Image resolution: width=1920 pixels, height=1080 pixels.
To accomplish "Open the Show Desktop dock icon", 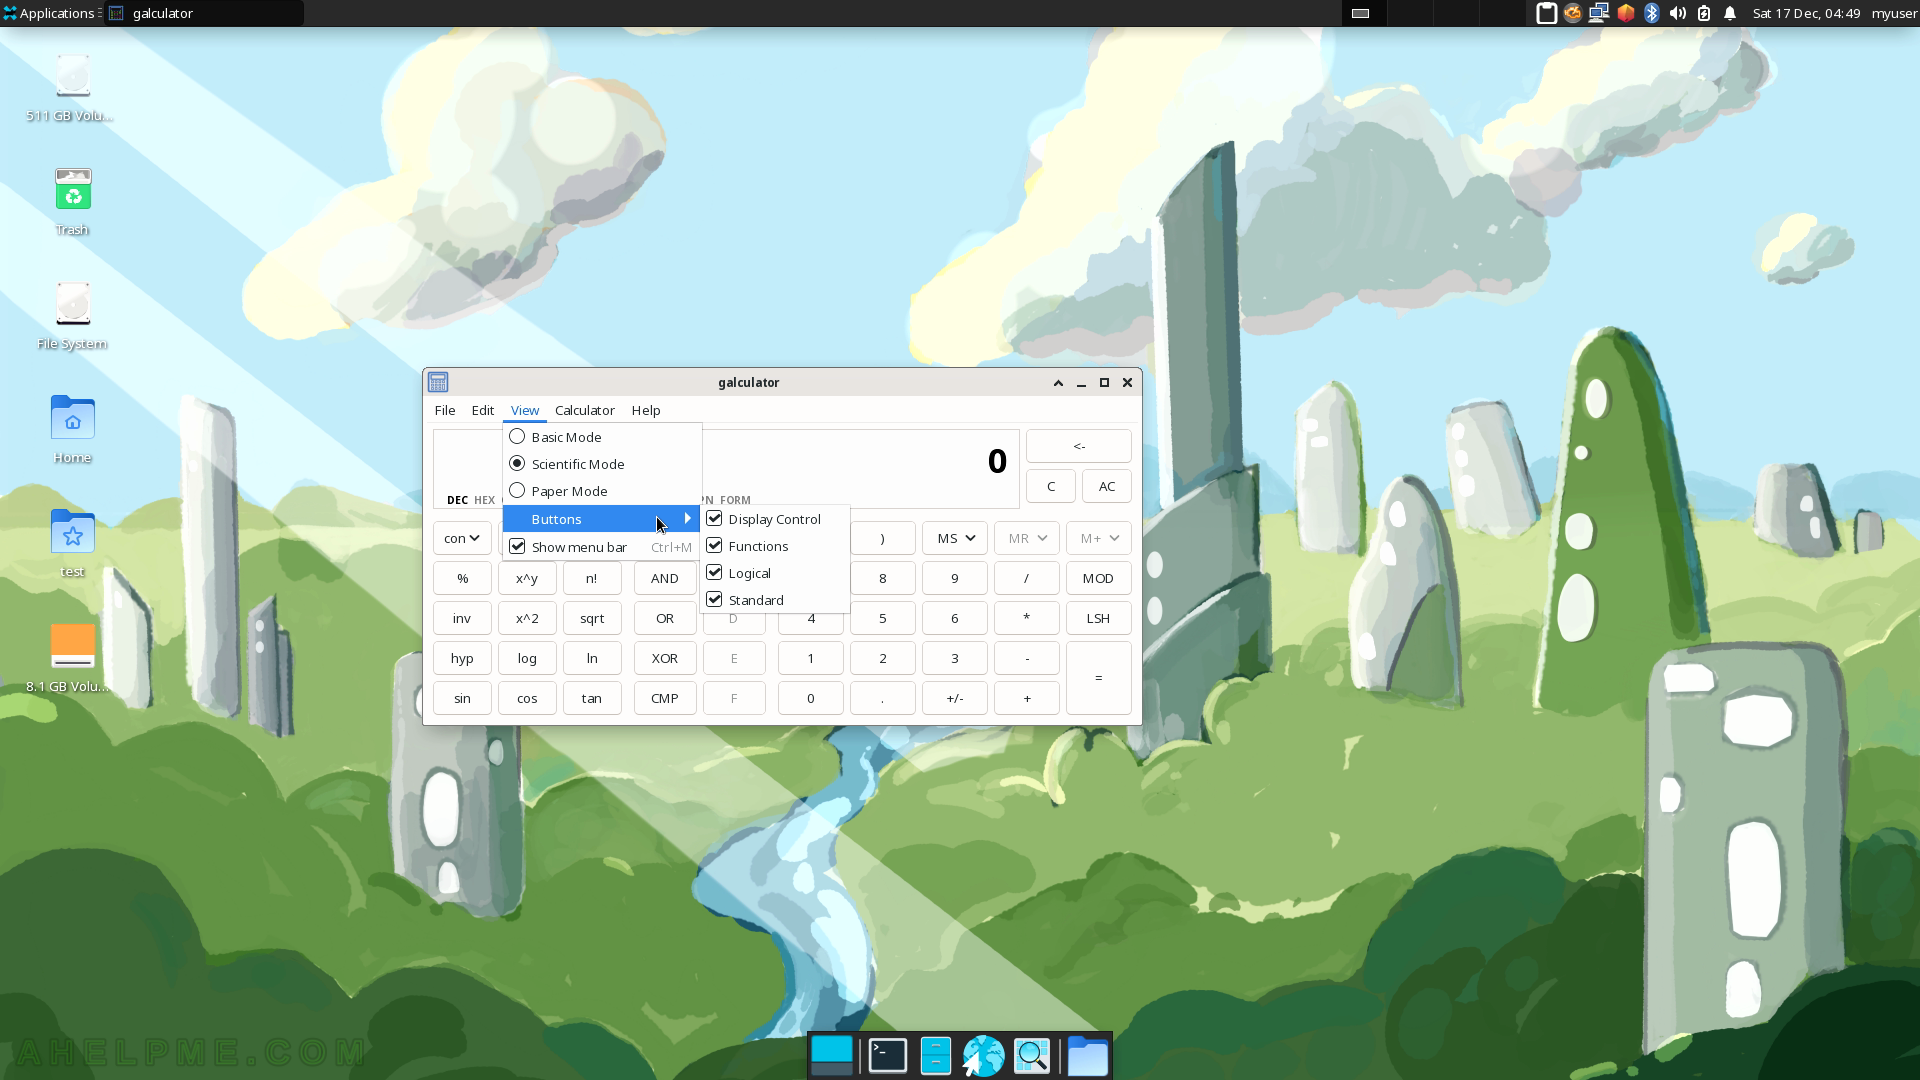I will pos(831,1056).
